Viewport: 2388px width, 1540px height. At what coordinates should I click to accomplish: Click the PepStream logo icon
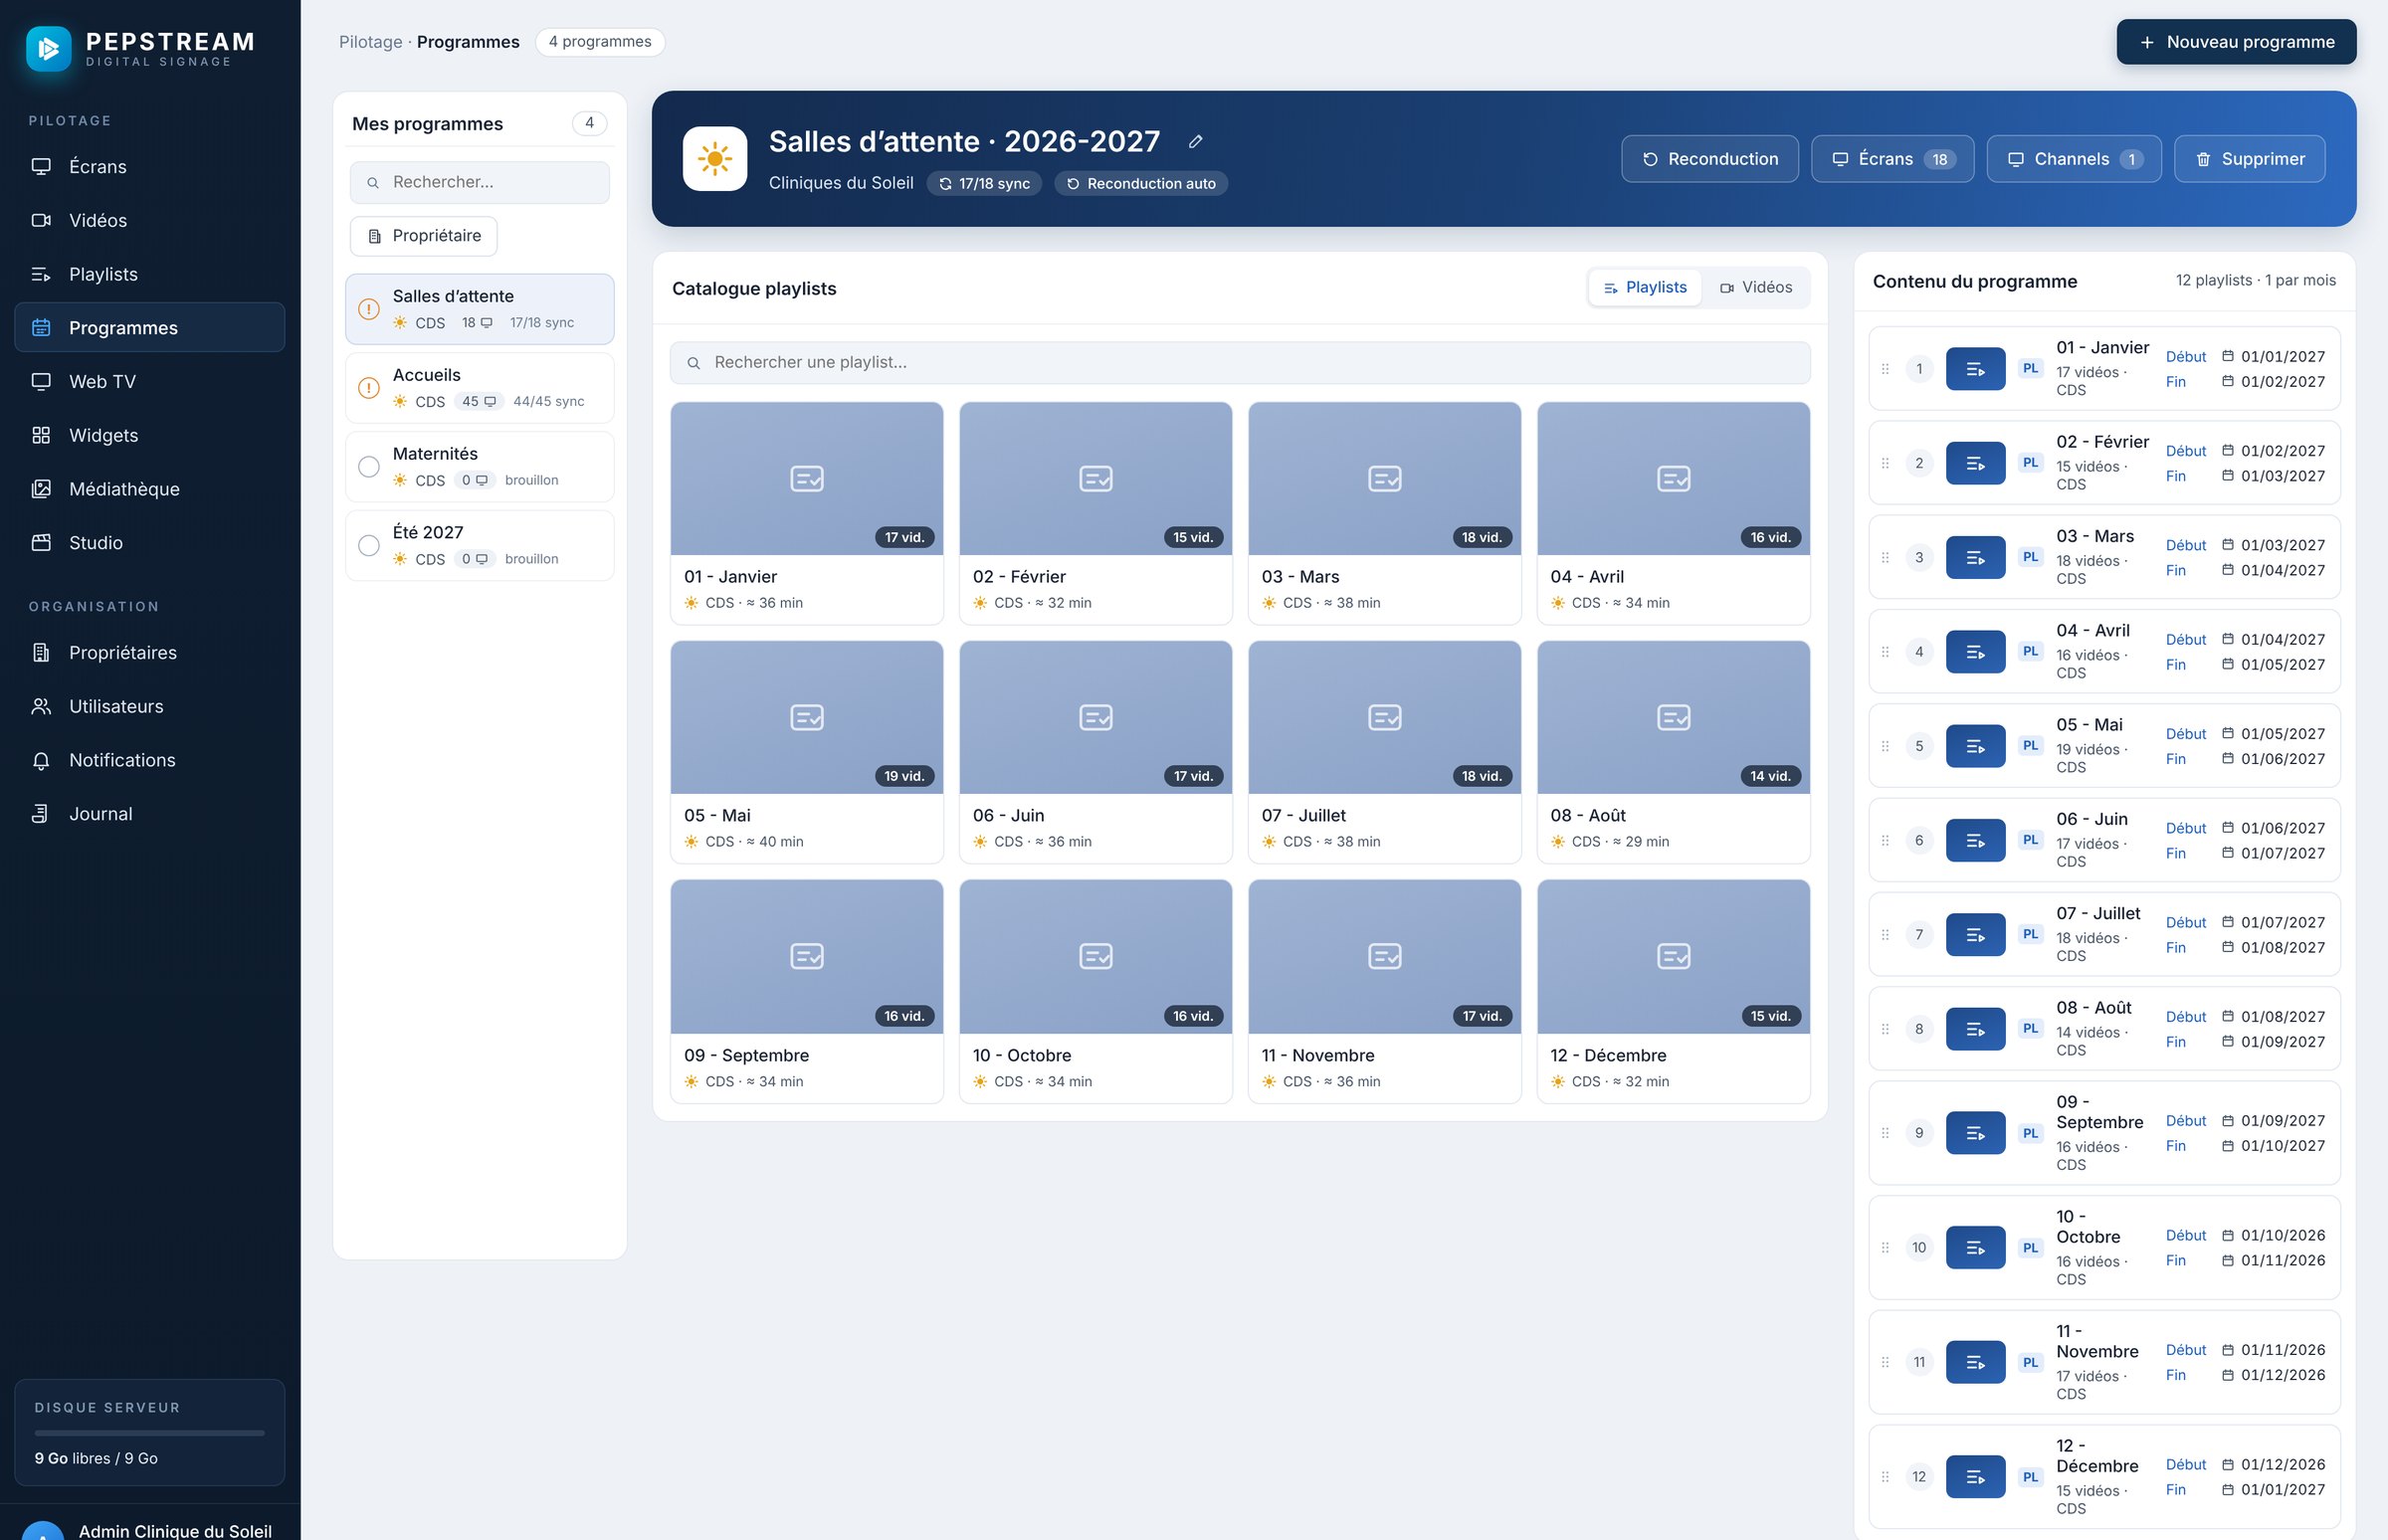48,48
